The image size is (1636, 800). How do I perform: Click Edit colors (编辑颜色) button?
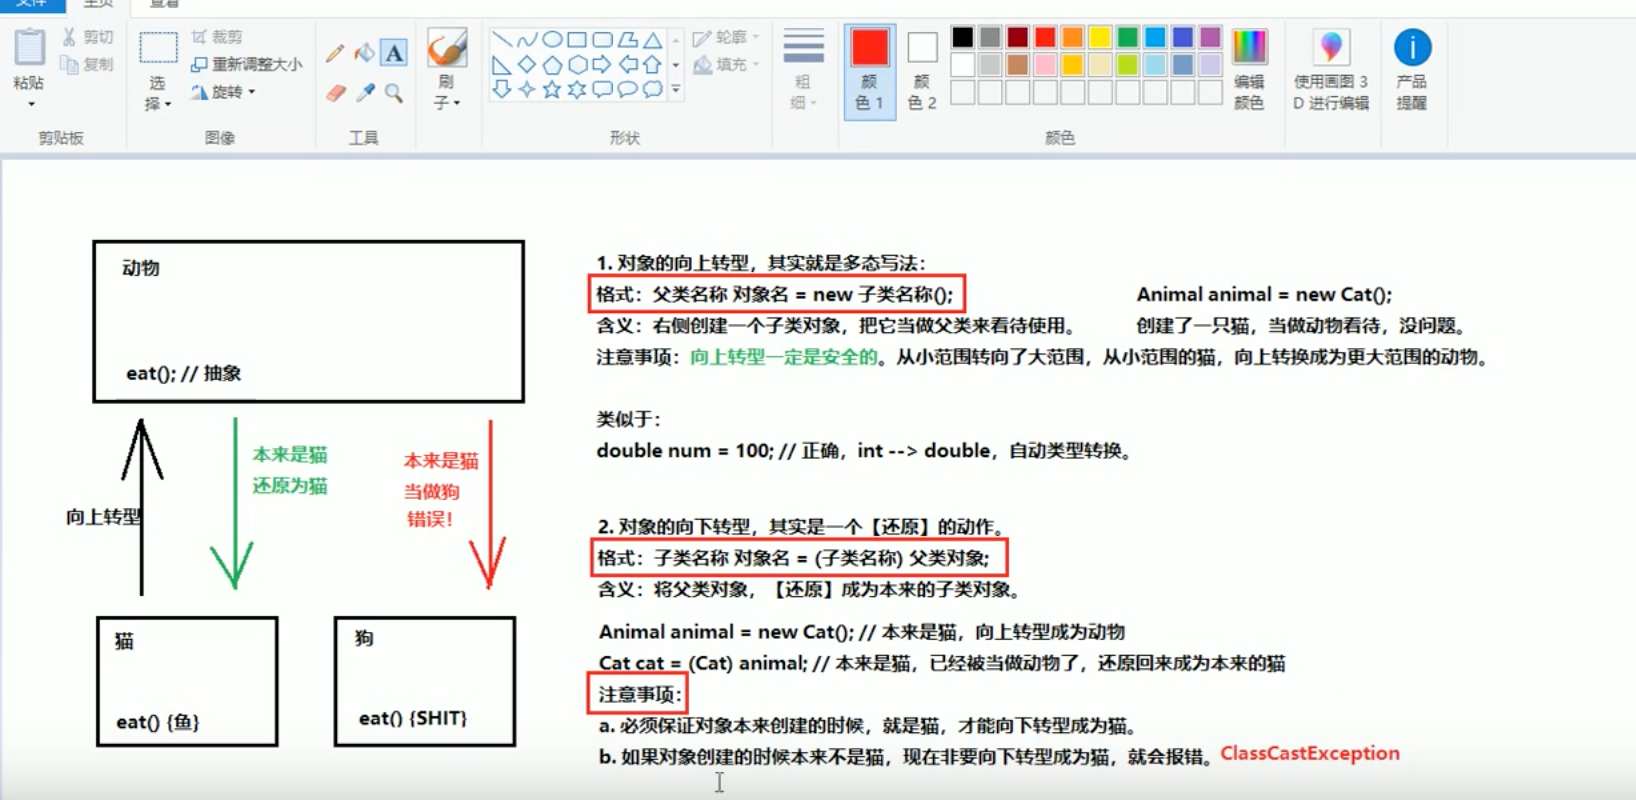(1249, 70)
